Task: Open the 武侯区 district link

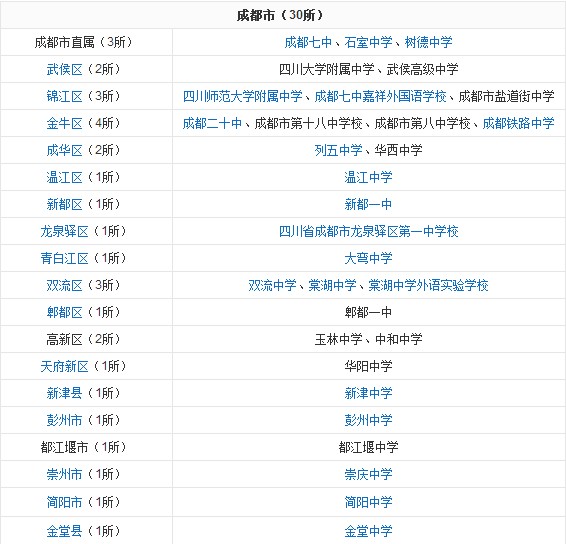Action: coord(64,69)
